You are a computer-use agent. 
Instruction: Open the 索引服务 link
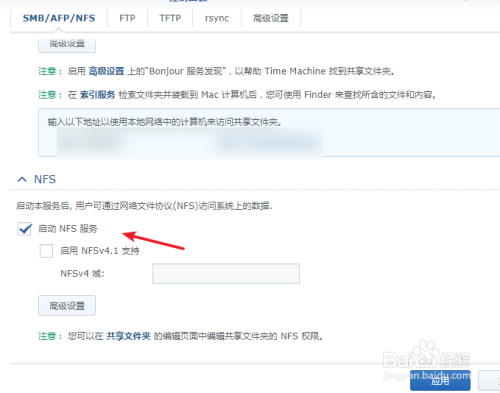pos(97,95)
